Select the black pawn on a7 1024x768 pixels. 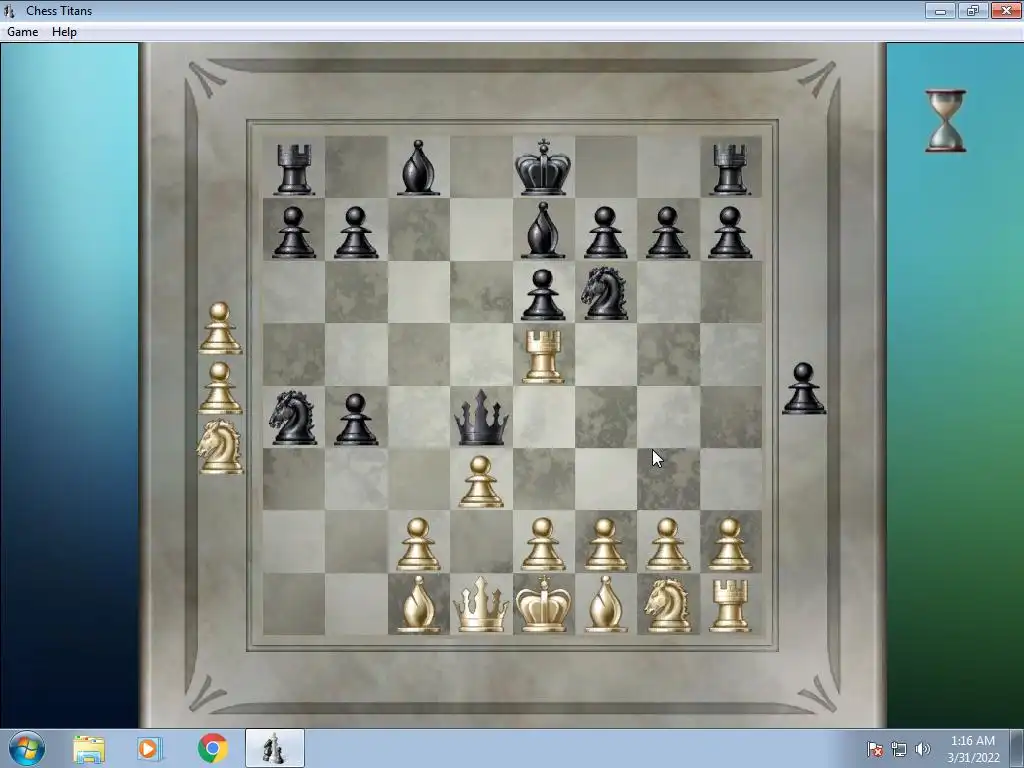(x=294, y=232)
